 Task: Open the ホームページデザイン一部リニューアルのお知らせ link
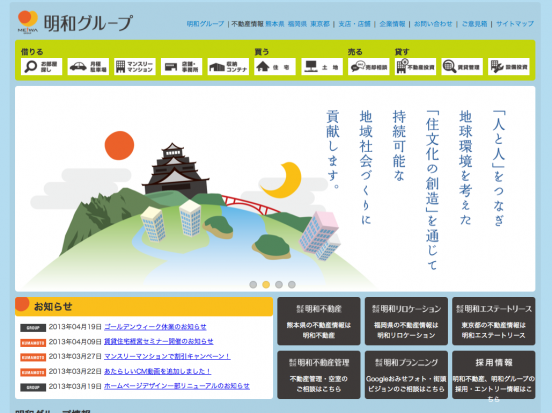pyautogui.click(x=177, y=386)
